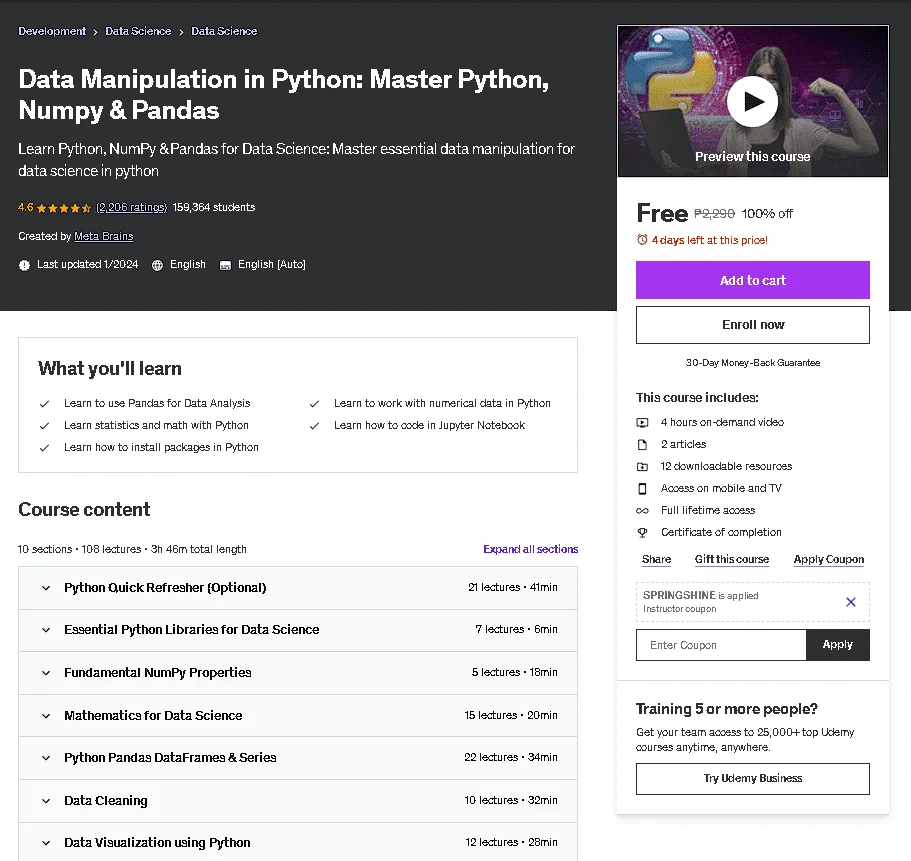Click the Preview this course label
911x861 pixels.
752,157
